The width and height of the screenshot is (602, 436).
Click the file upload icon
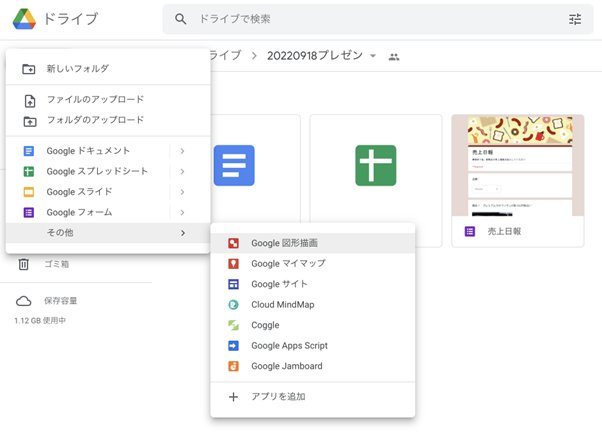coord(30,101)
